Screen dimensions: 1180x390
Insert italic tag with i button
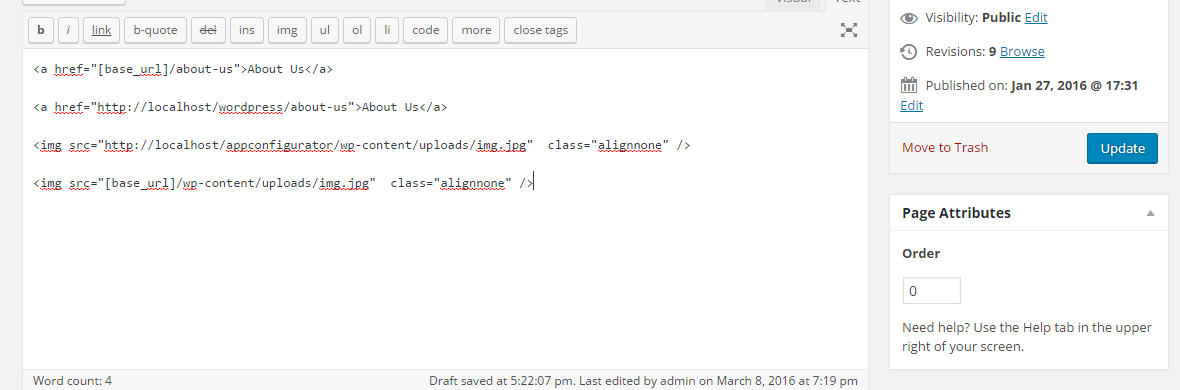coord(68,30)
